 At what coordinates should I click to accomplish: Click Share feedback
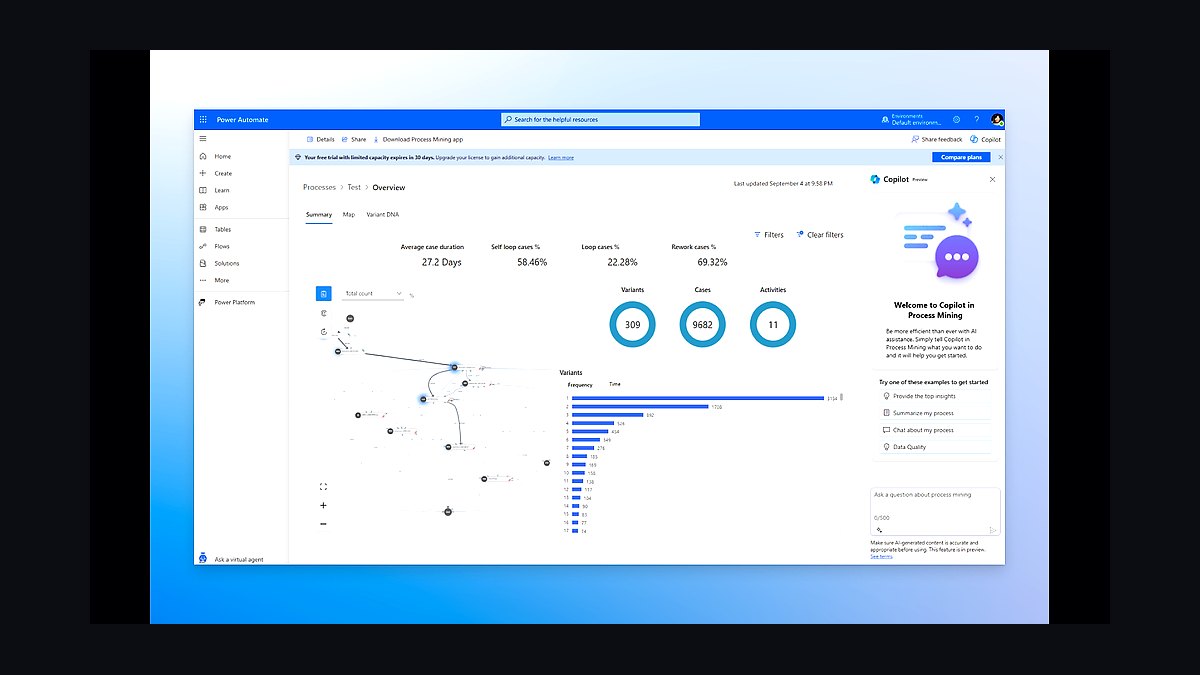pyautogui.click(x=937, y=139)
